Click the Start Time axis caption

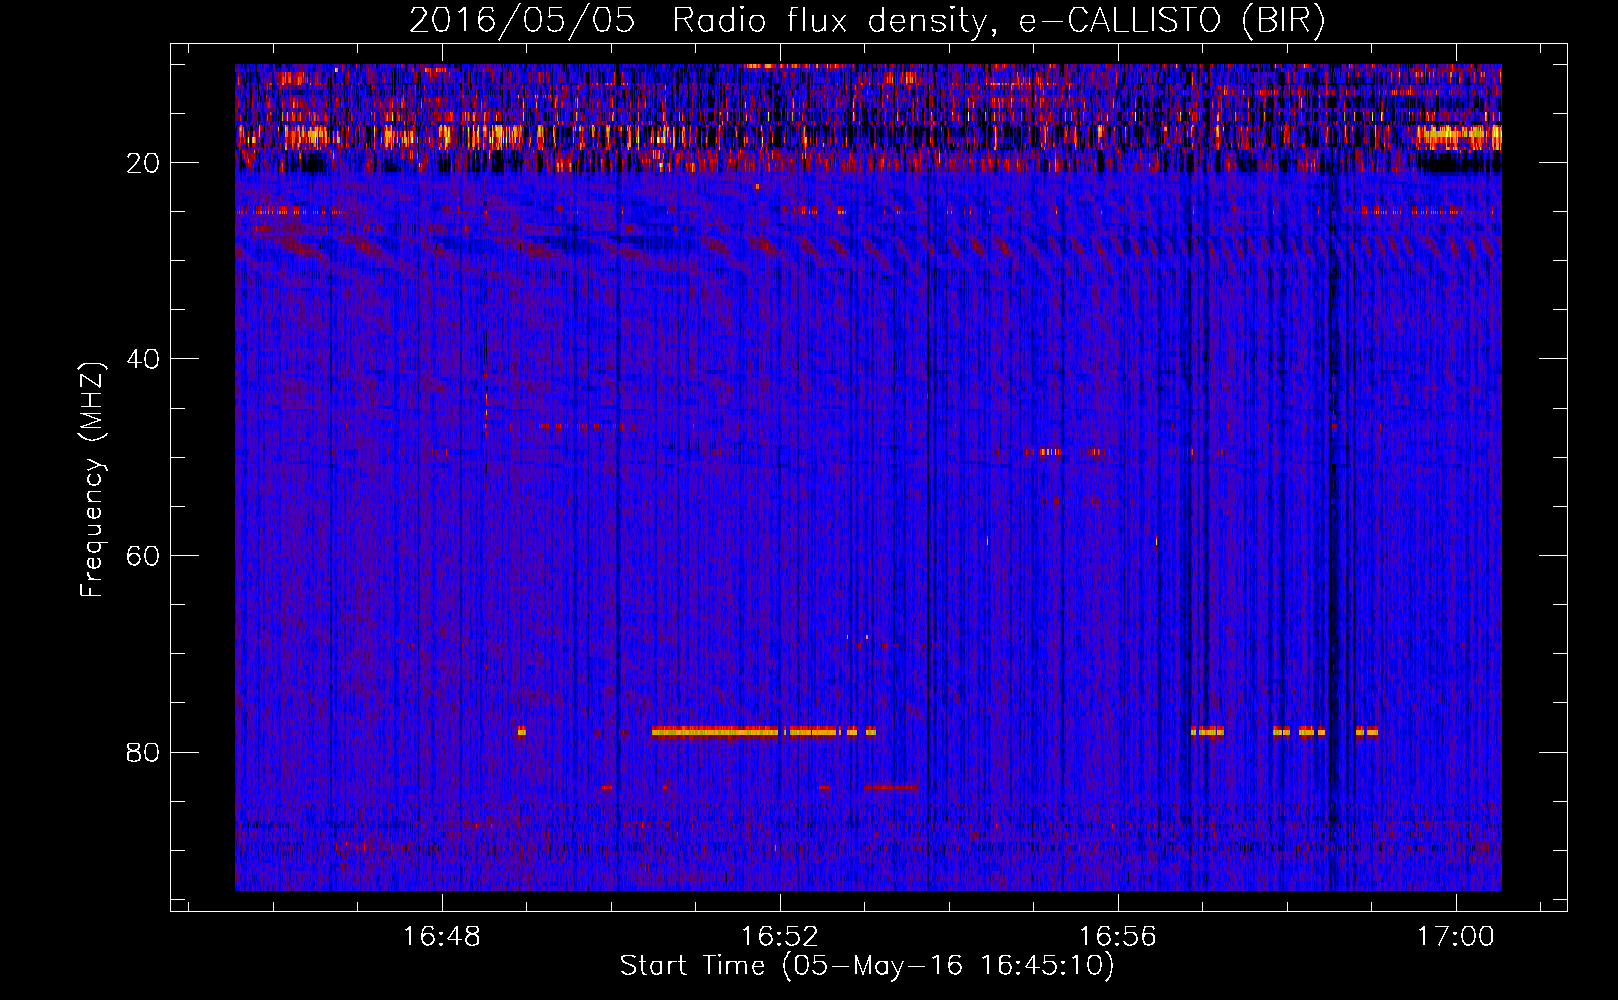click(867, 966)
